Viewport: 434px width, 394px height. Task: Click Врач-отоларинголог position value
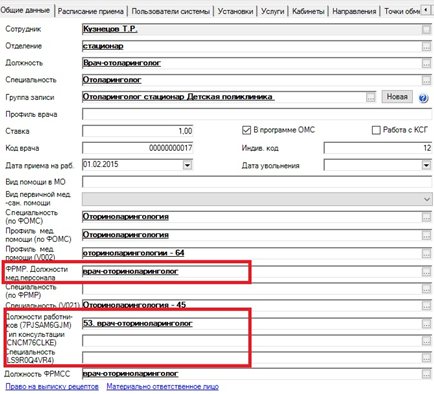[x=122, y=63]
